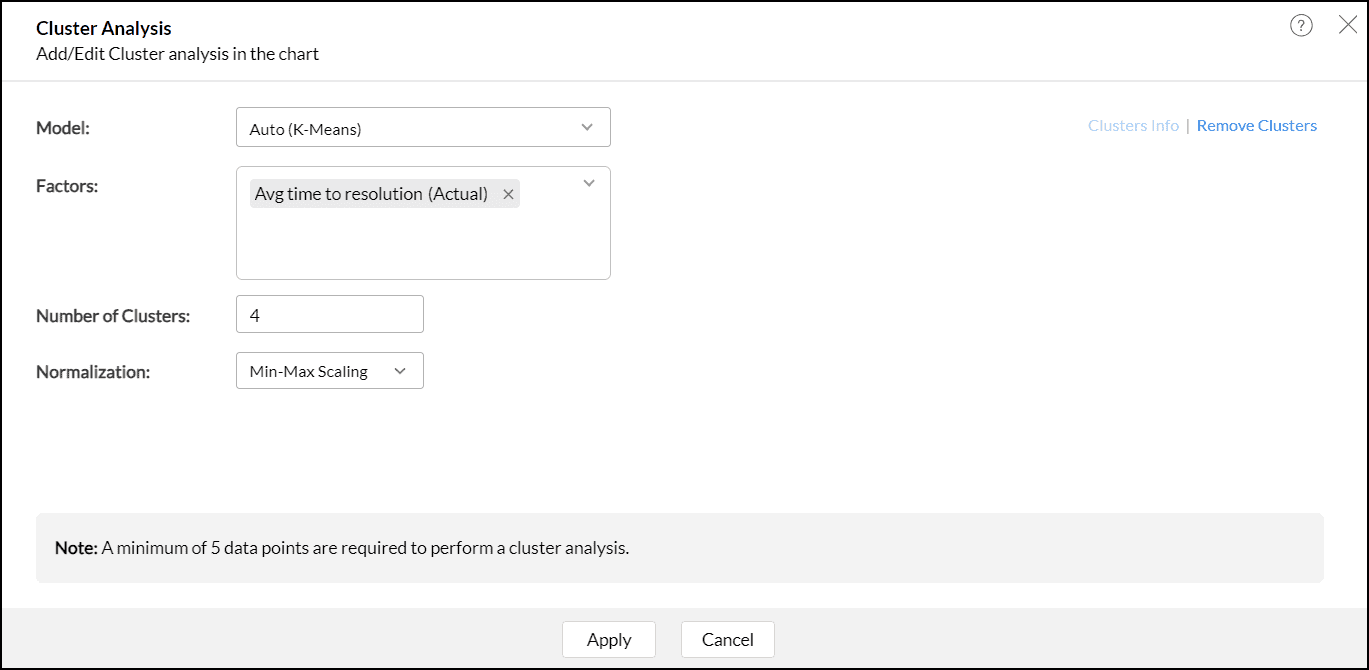Remove the Avg time to resolution factor tag
Image resolution: width=1369 pixels, height=670 pixels.
pos(509,195)
